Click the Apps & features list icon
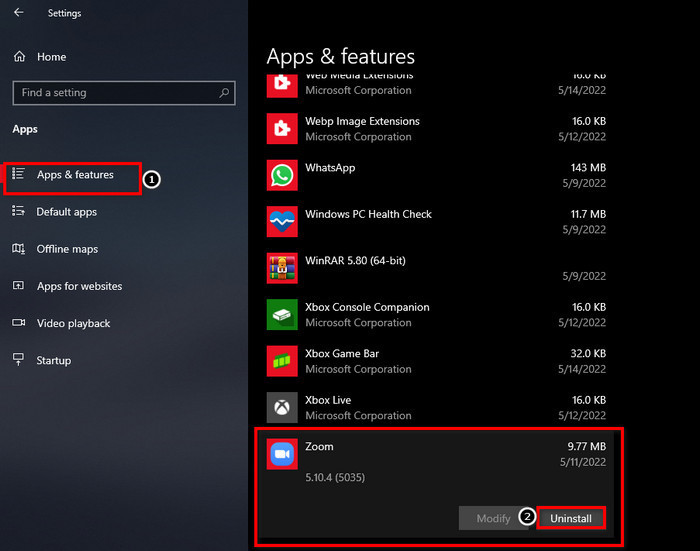The width and height of the screenshot is (700, 551). 18,174
